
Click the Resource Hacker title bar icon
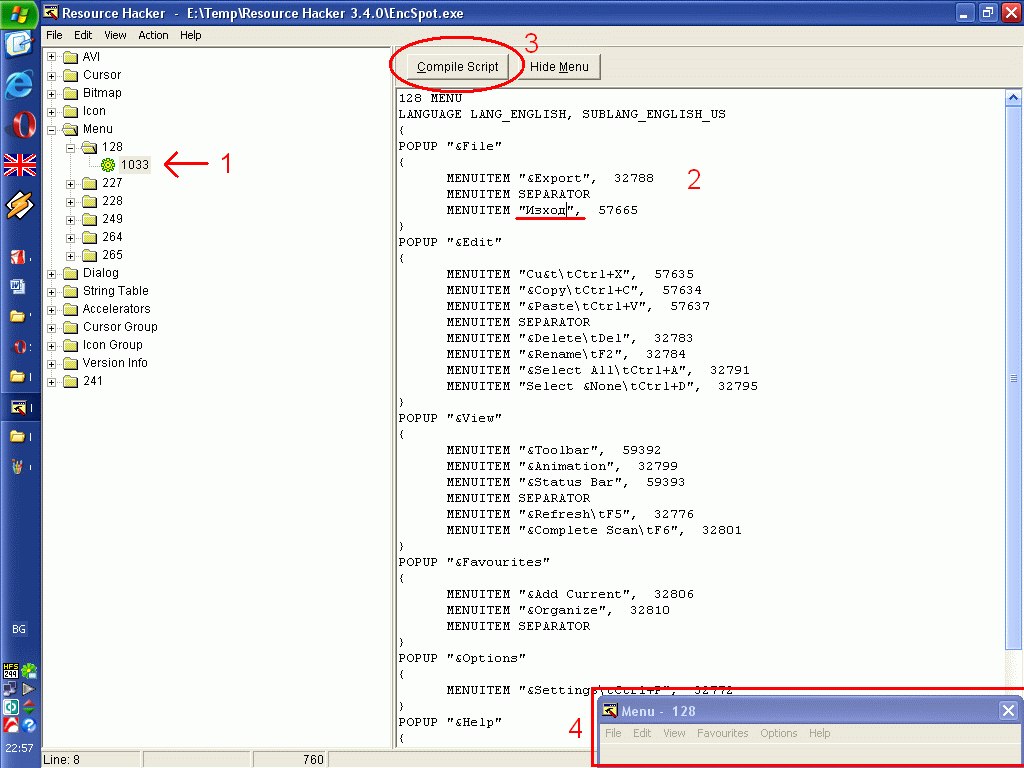[x=50, y=12]
